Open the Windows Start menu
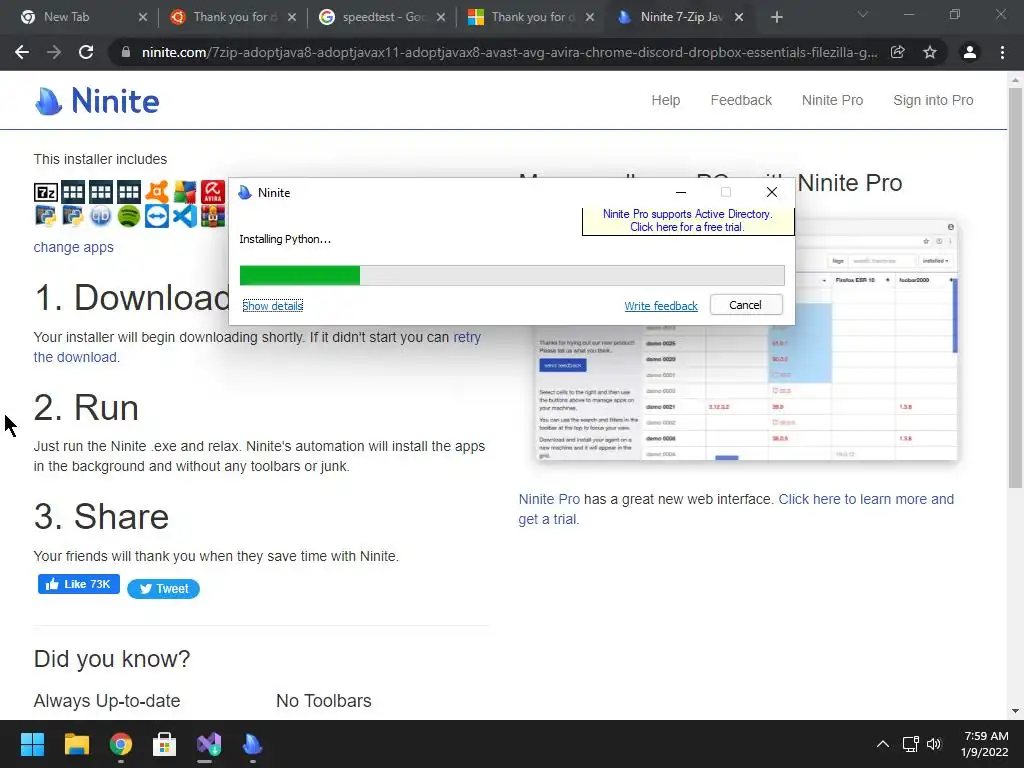Screen dimensions: 1024x768 point(32,744)
